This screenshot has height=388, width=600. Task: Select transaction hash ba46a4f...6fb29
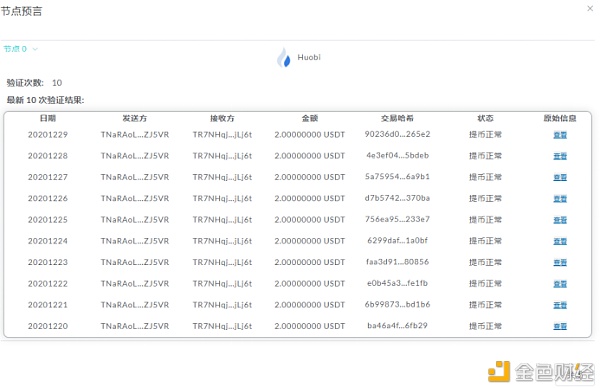397,326
